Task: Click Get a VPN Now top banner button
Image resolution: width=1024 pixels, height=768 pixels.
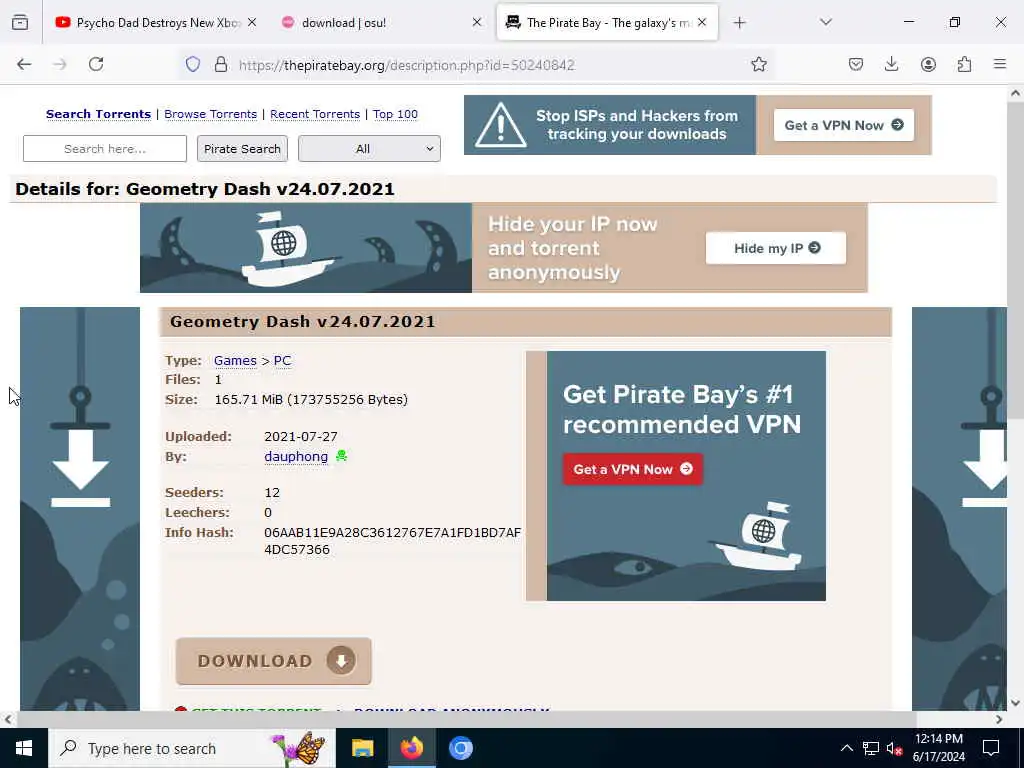Action: click(844, 125)
